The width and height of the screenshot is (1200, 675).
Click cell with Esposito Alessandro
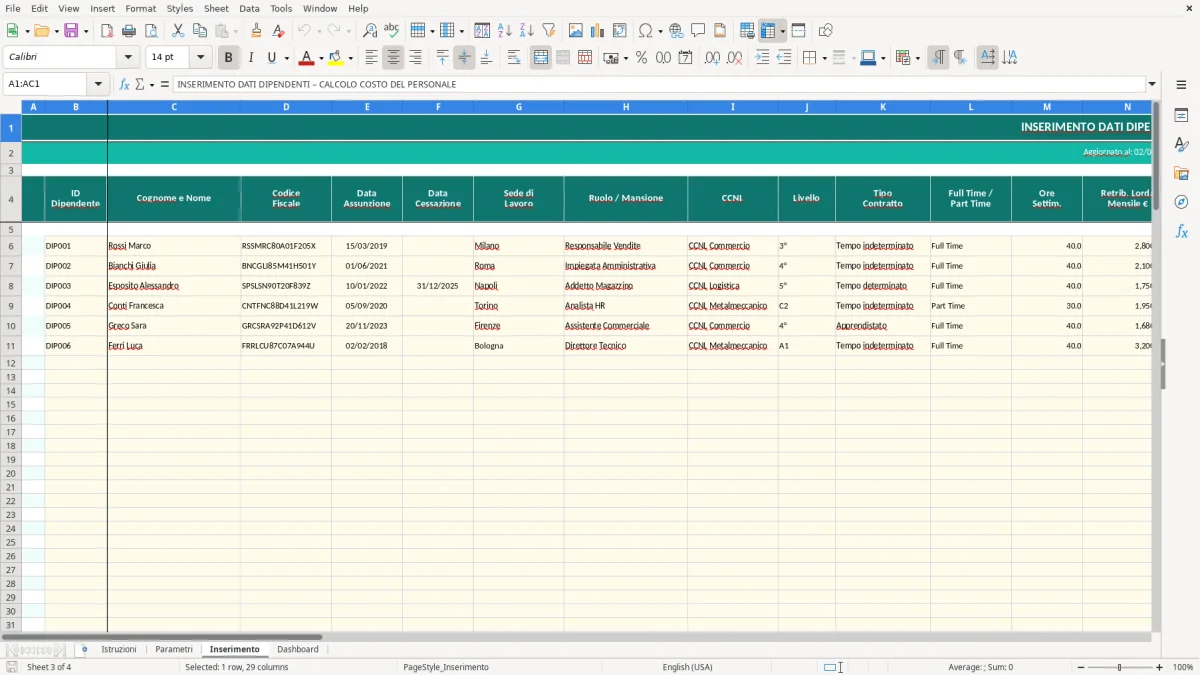click(x=174, y=286)
